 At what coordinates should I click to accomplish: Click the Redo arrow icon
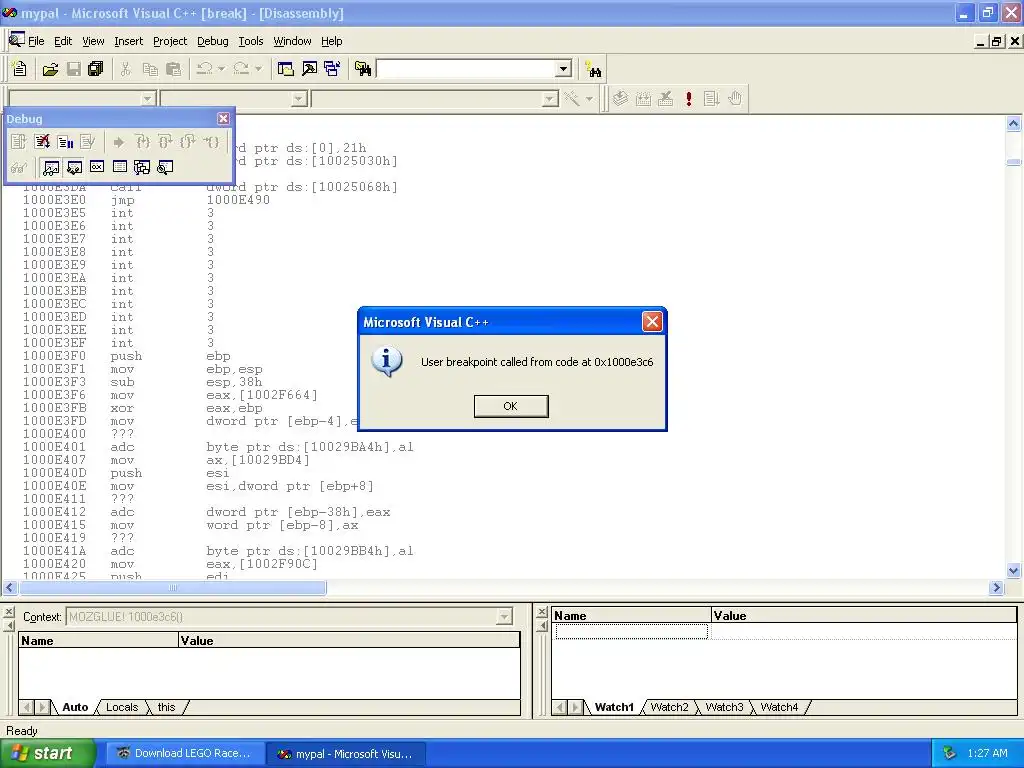[x=241, y=69]
